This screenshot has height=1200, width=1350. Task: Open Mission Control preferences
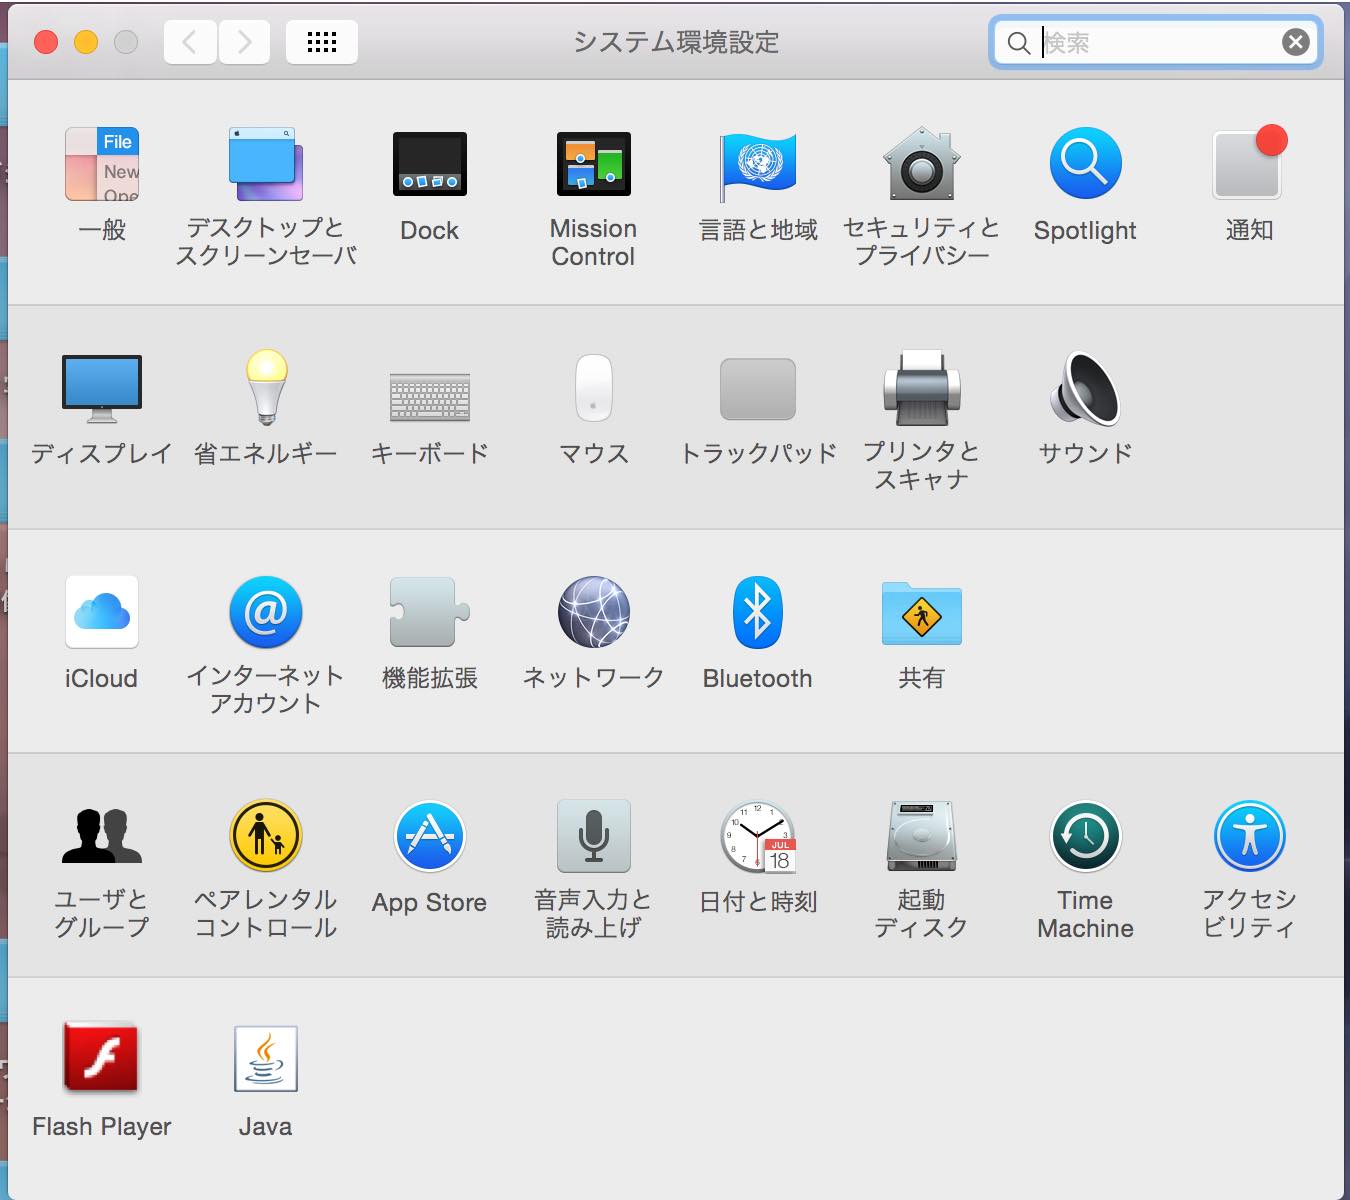[x=593, y=164]
